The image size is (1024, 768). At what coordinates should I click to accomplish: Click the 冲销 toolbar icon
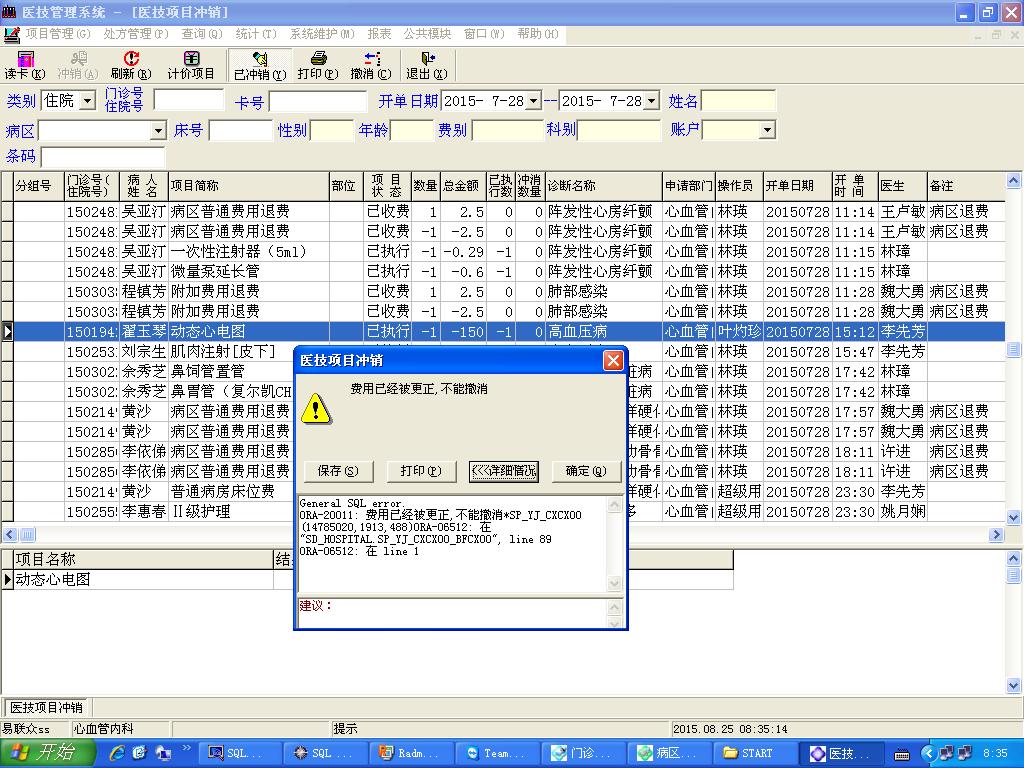tap(78, 65)
